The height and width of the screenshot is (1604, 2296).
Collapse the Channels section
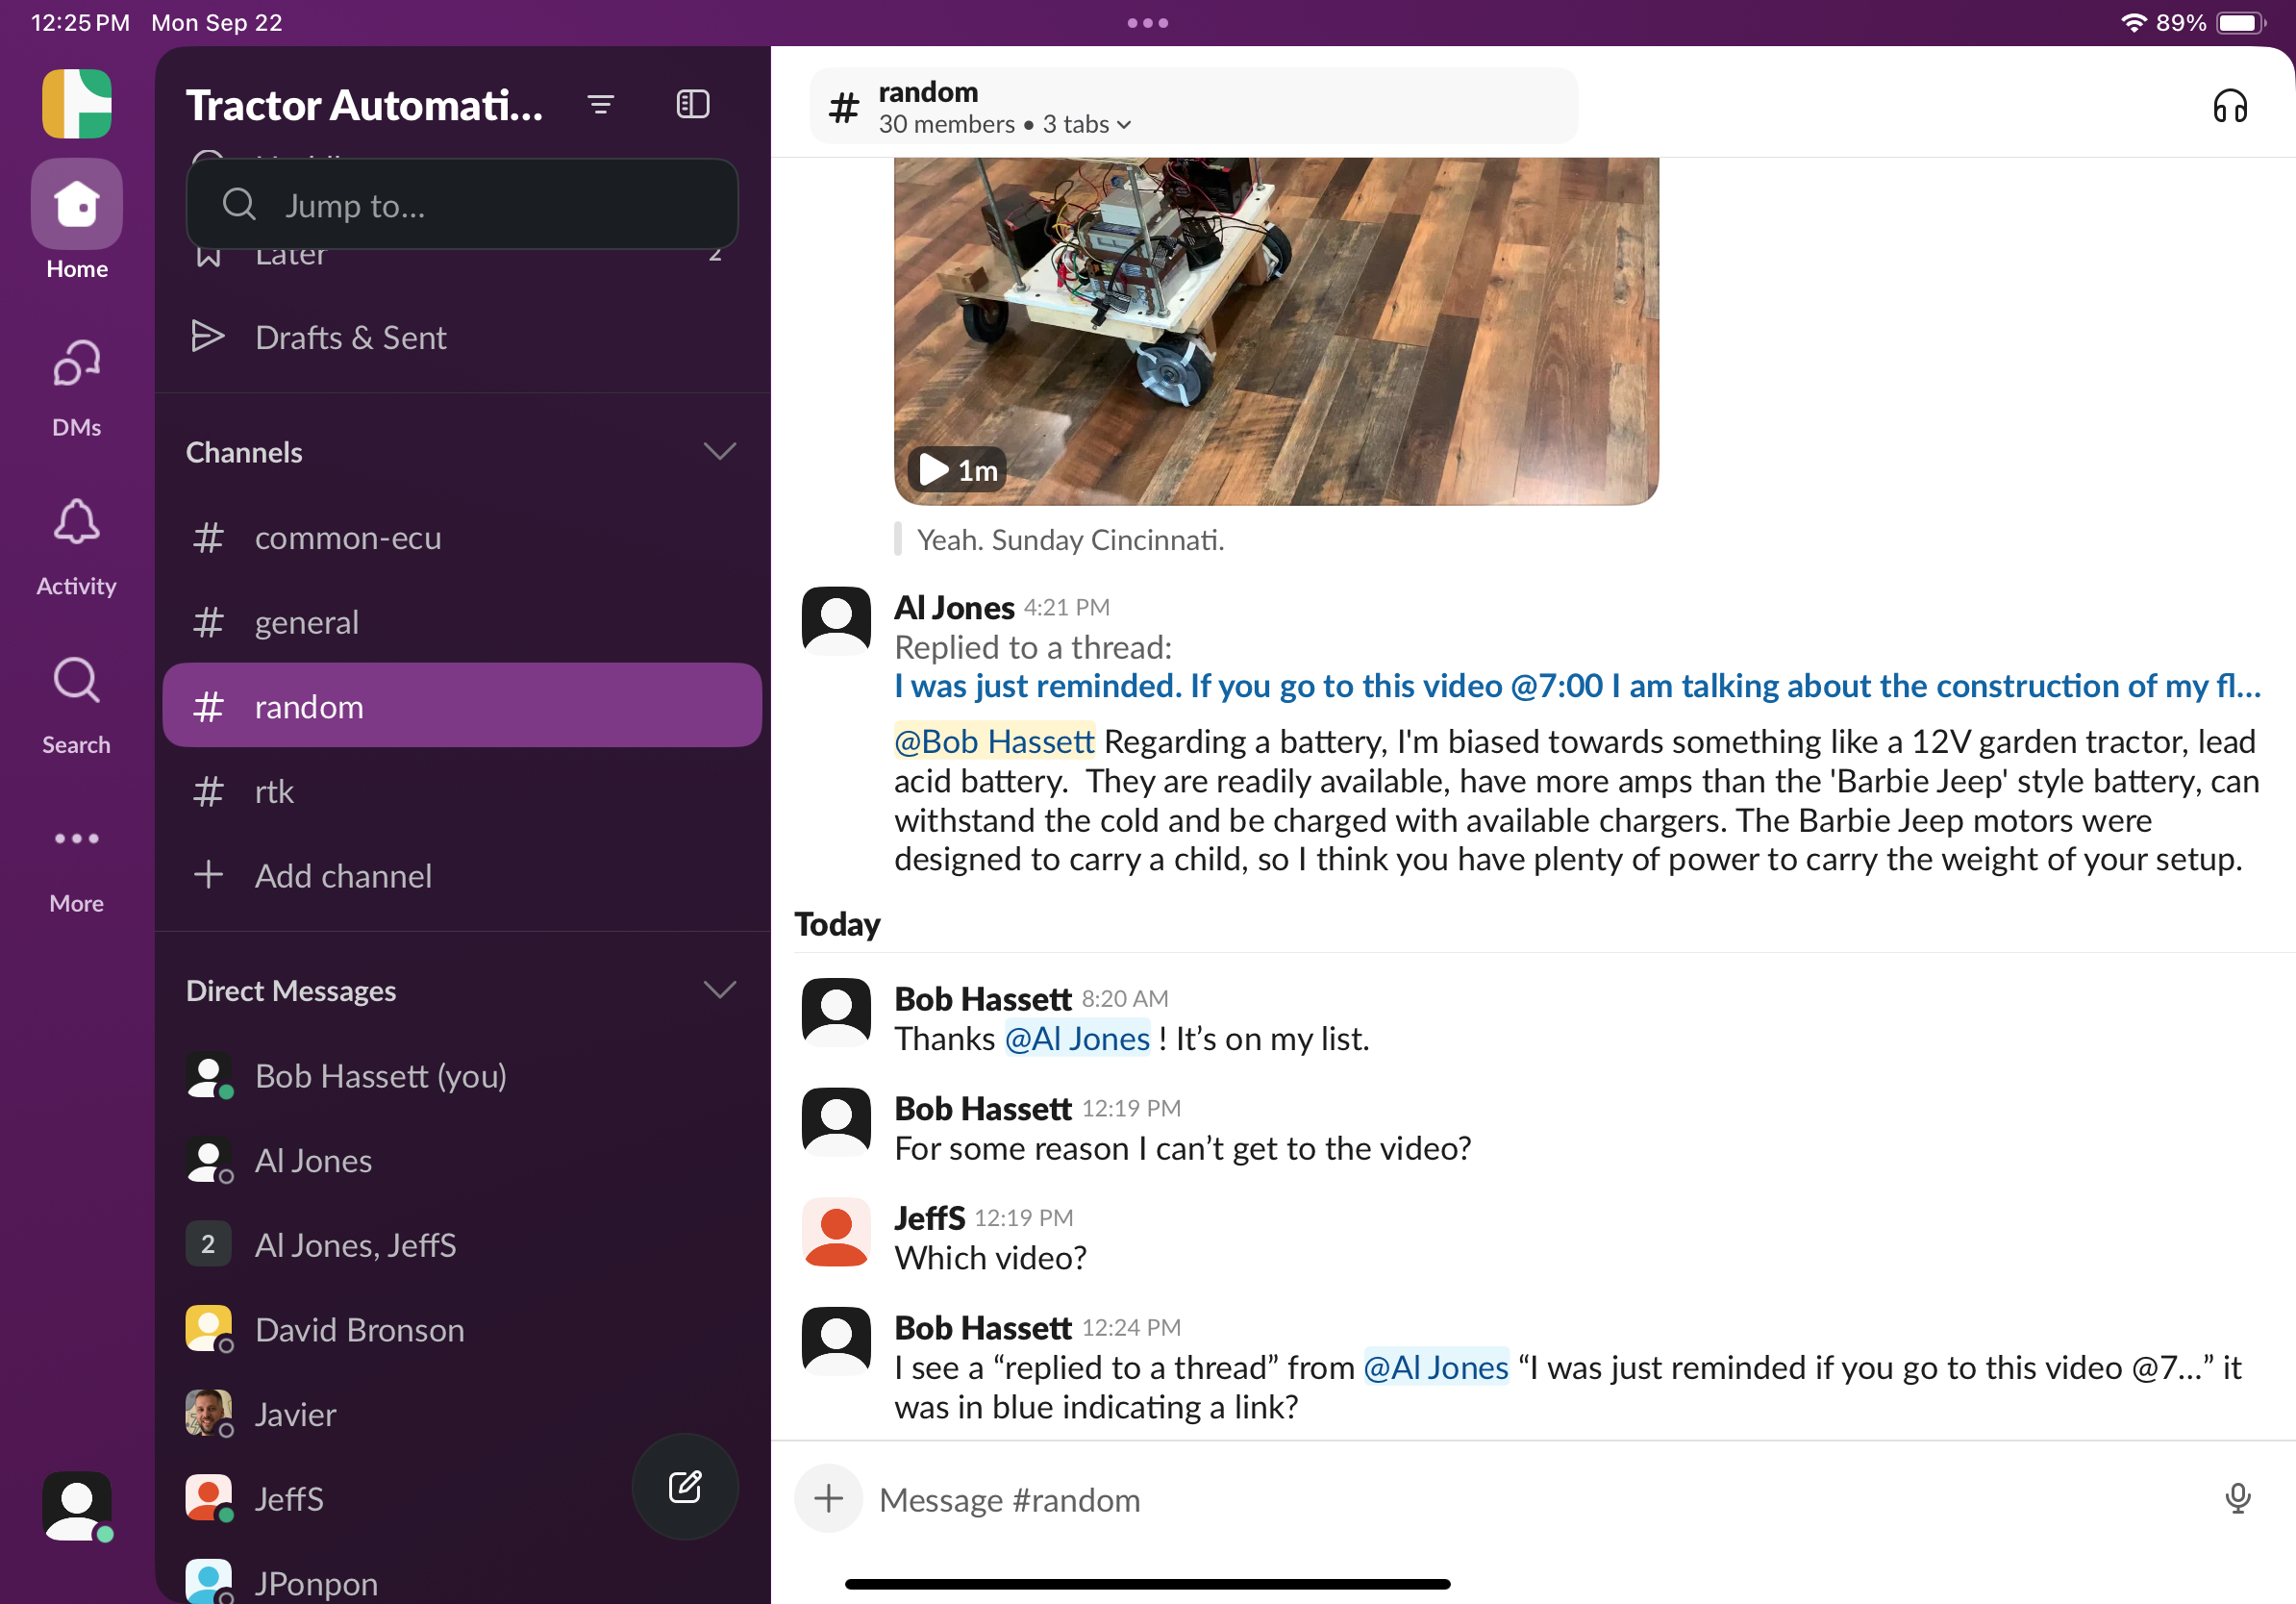(x=719, y=452)
